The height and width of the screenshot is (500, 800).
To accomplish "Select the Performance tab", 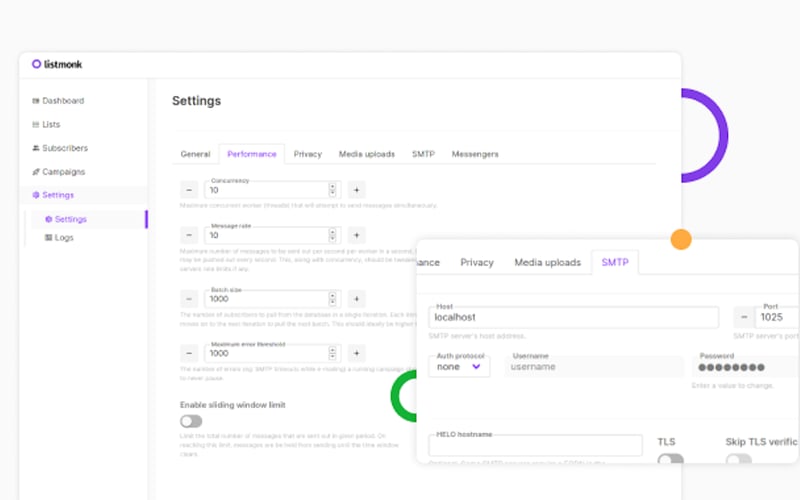I will pyautogui.click(x=252, y=154).
